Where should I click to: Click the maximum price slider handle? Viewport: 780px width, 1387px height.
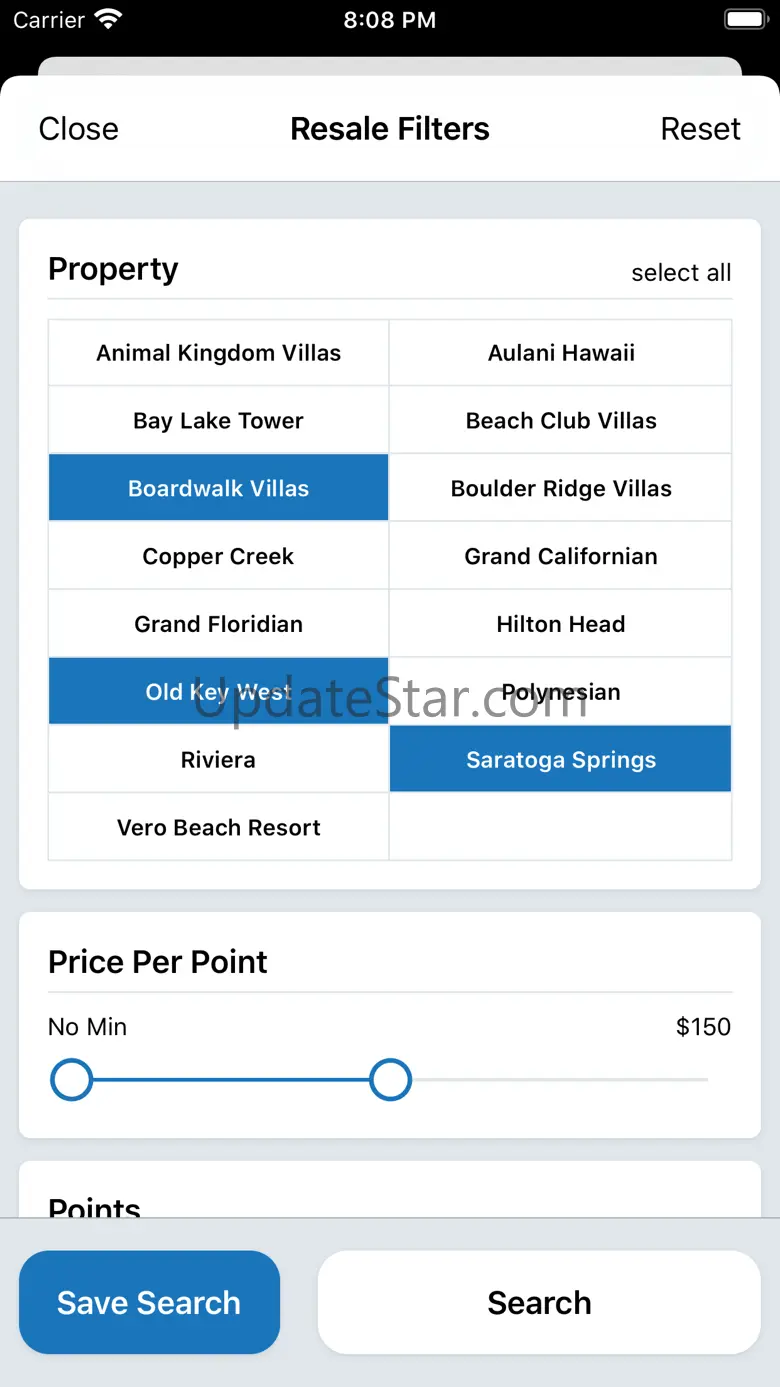(390, 1080)
